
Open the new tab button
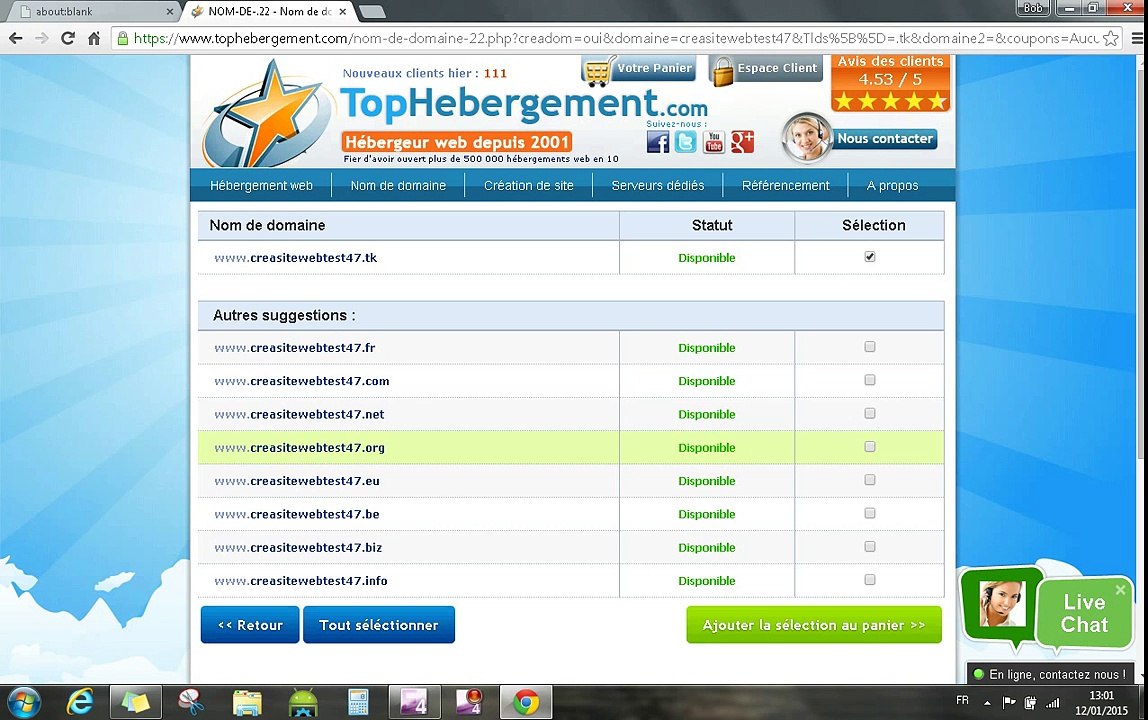coord(372,12)
